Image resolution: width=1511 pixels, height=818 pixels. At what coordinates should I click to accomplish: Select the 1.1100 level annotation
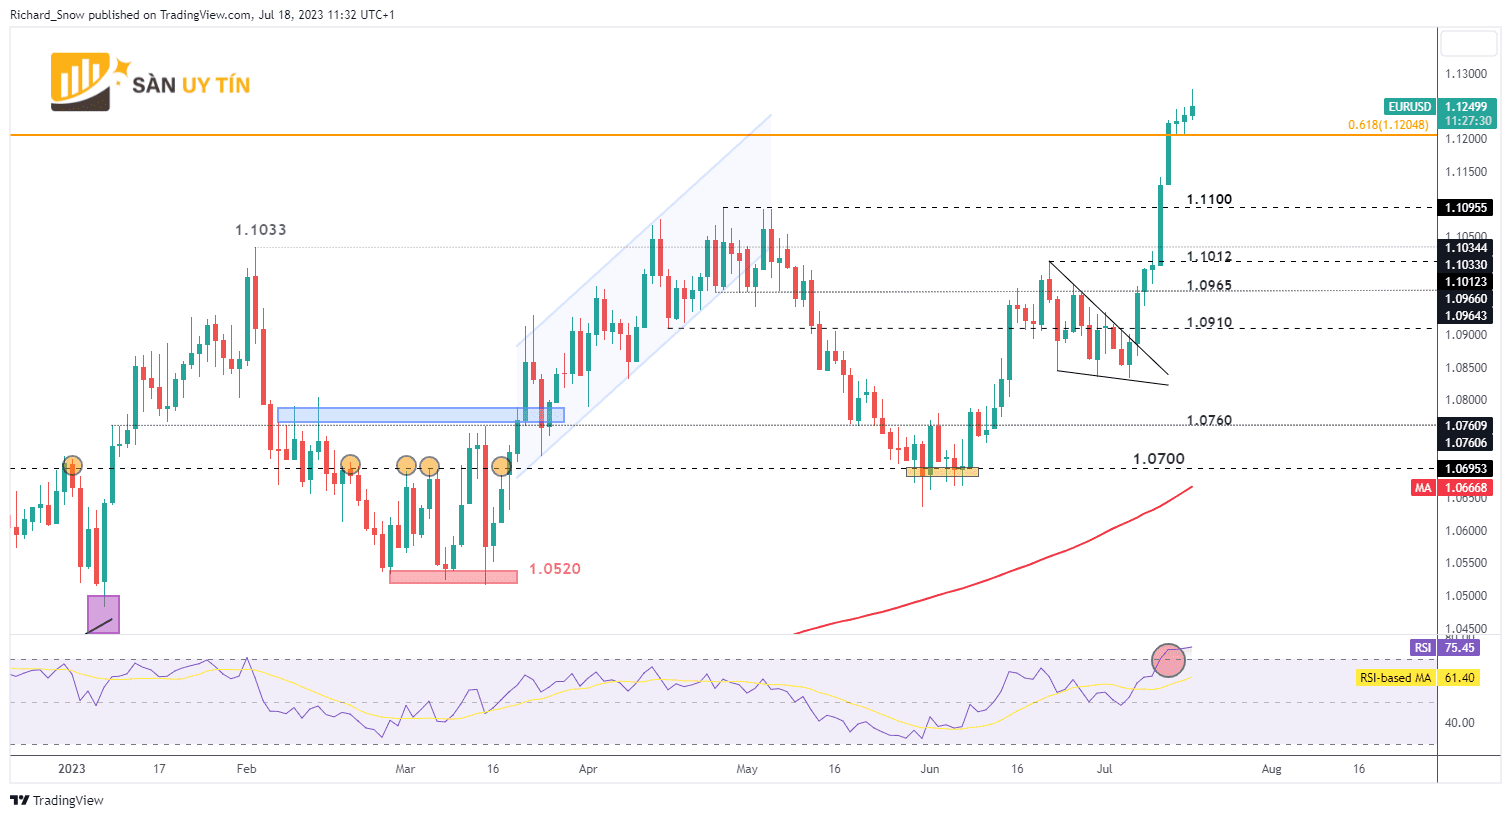[x=1209, y=199]
